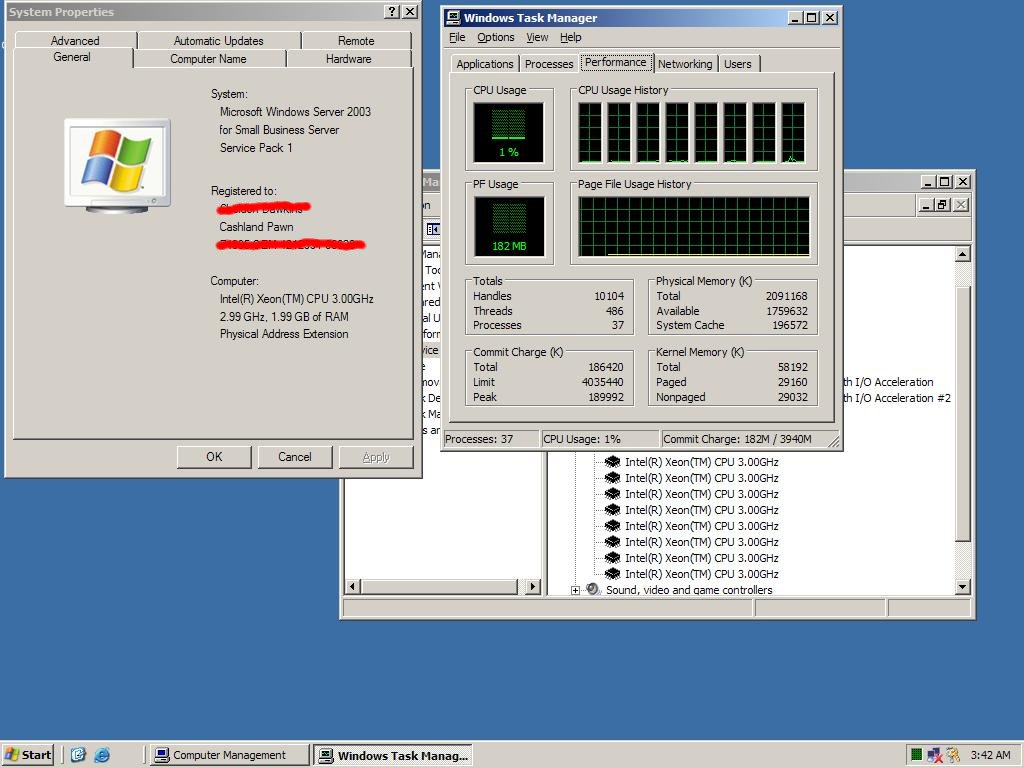1024x768 pixels.
Task: Open the File menu in Task Manager
Action: coord(457,37)
